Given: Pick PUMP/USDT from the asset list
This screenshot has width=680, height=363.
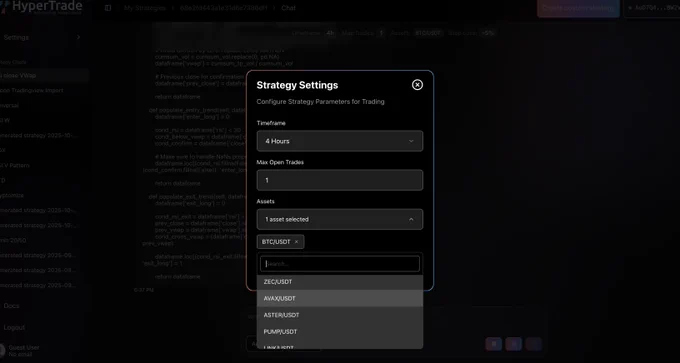Looking at the screenshot, I should pos(340,332).
